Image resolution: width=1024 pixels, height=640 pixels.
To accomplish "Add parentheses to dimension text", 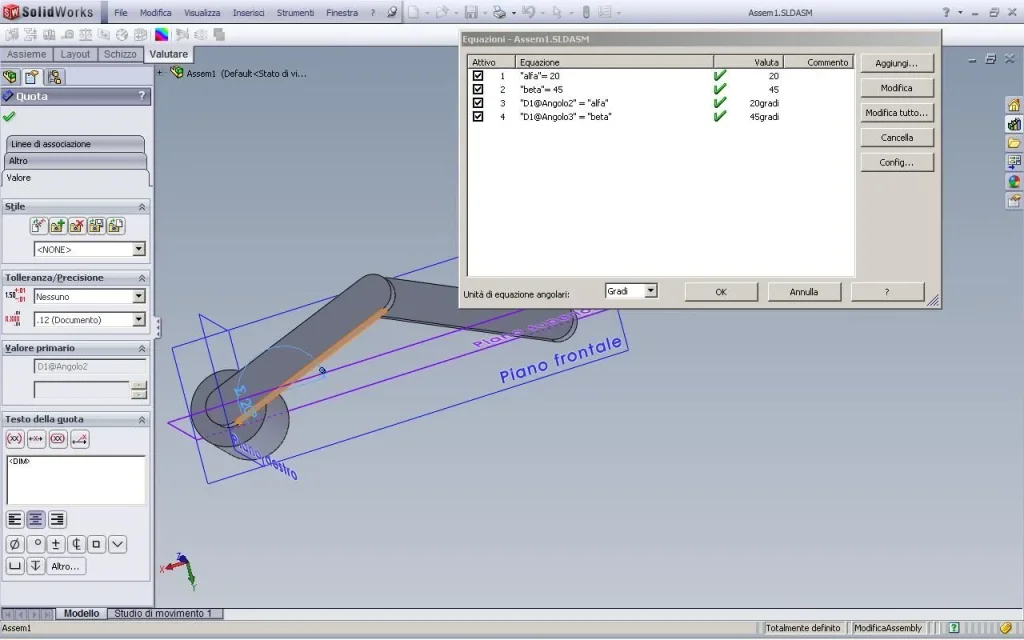I will tap(15, 439).
